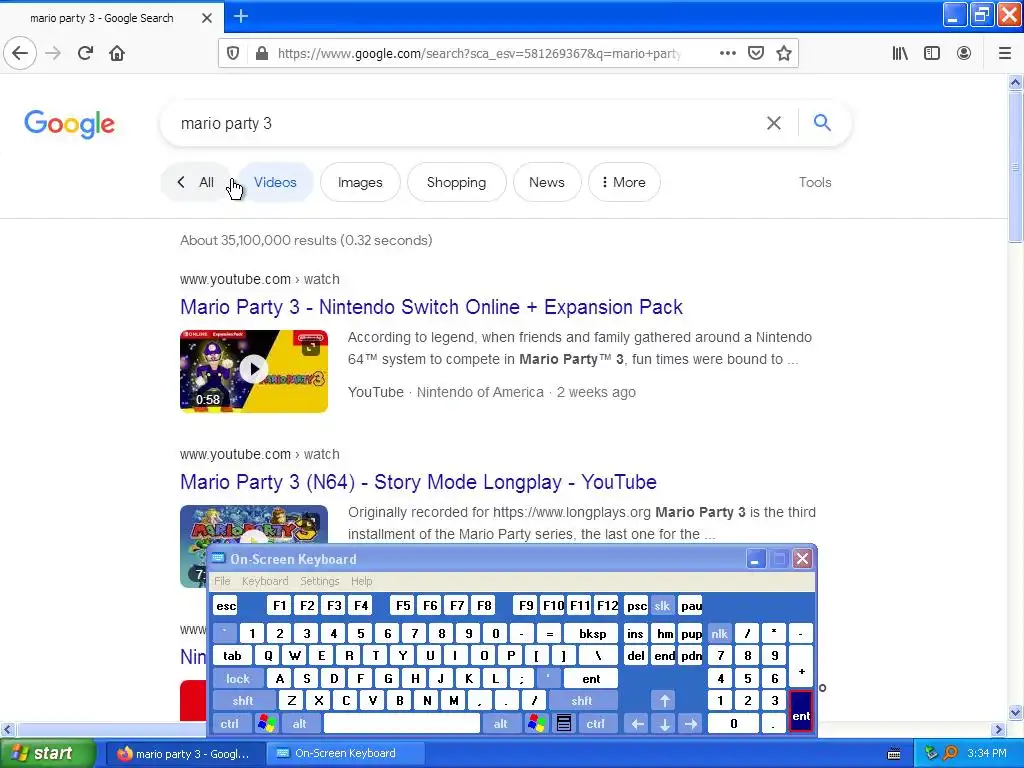1024x768 pixels.
Task: Click the left arrow key on keyboard
Action: (637, 724)
